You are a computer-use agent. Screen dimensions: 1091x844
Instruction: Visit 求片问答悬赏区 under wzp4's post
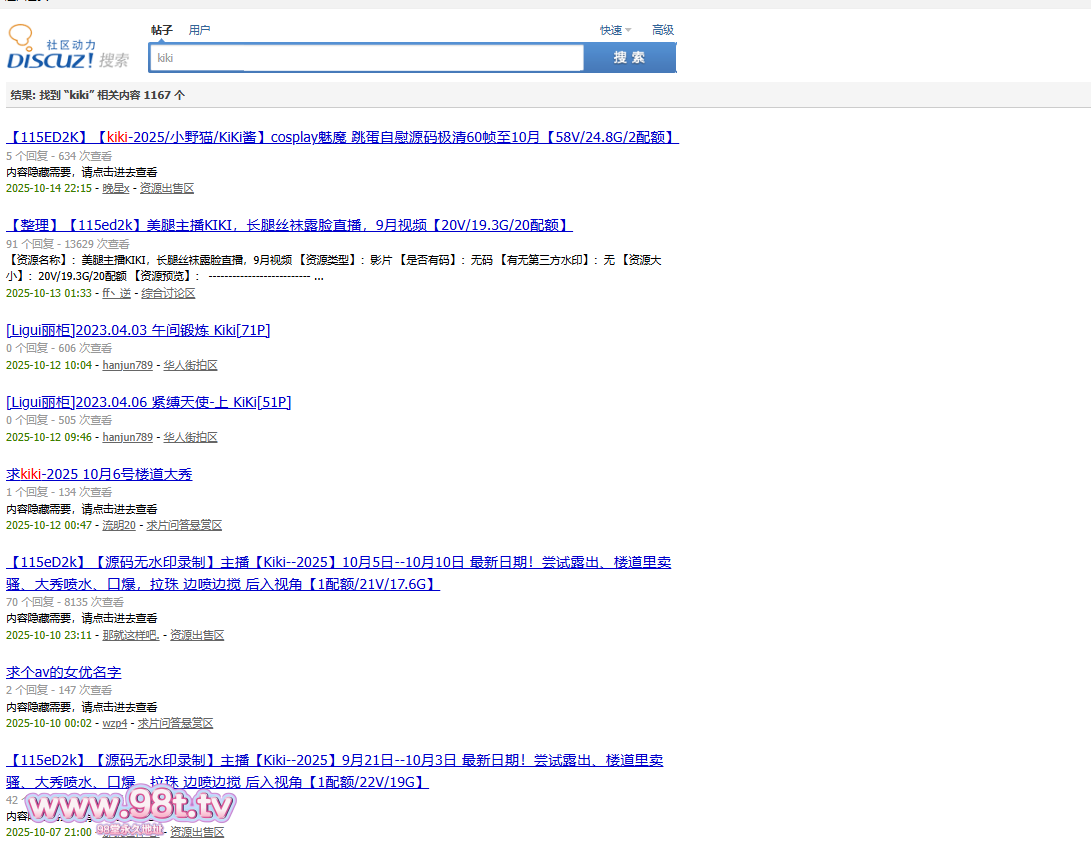pos(175,723)
